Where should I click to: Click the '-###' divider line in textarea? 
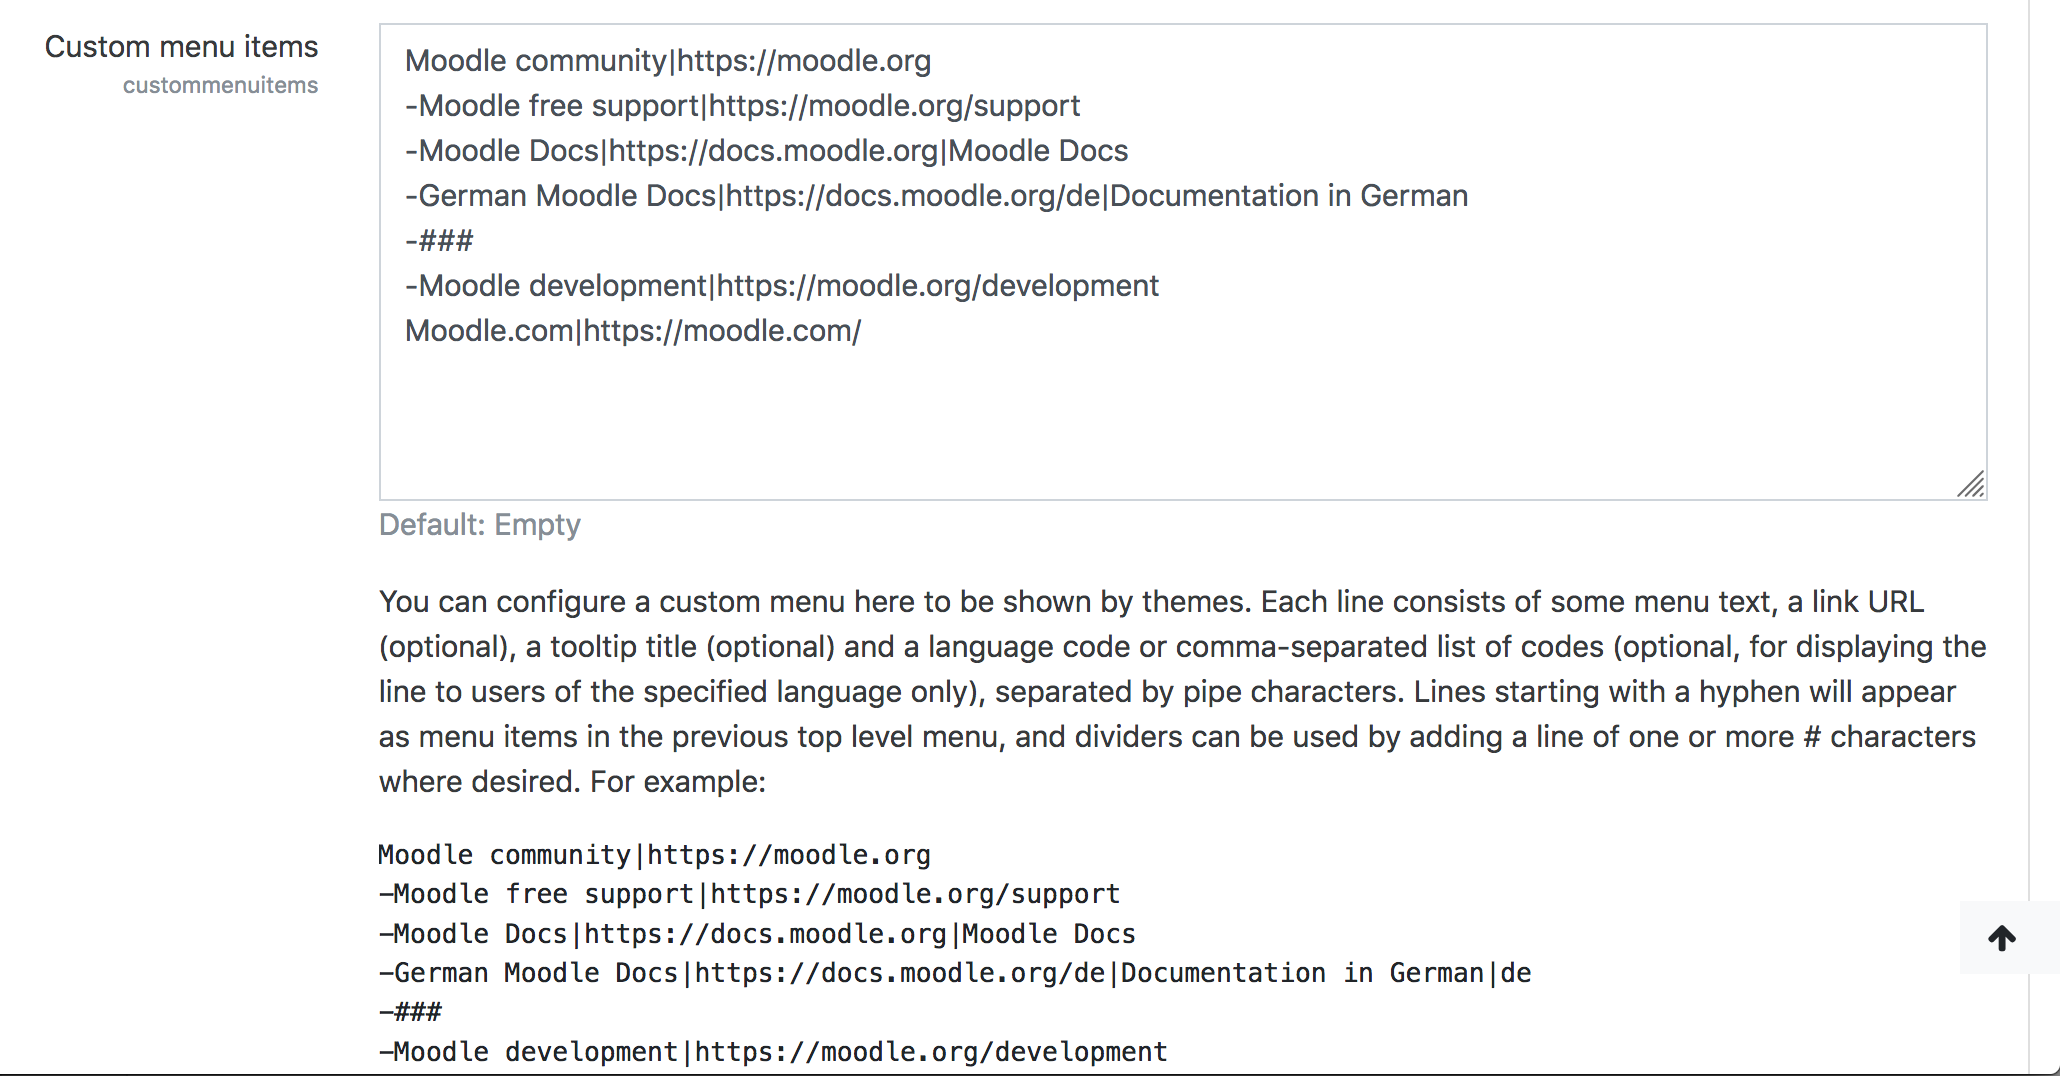tap(439, 241)
